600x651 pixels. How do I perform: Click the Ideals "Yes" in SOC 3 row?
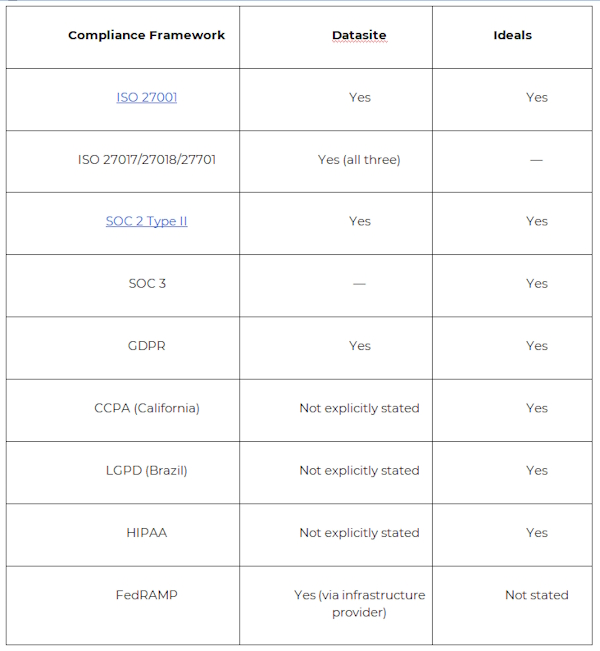click(536, 283)
